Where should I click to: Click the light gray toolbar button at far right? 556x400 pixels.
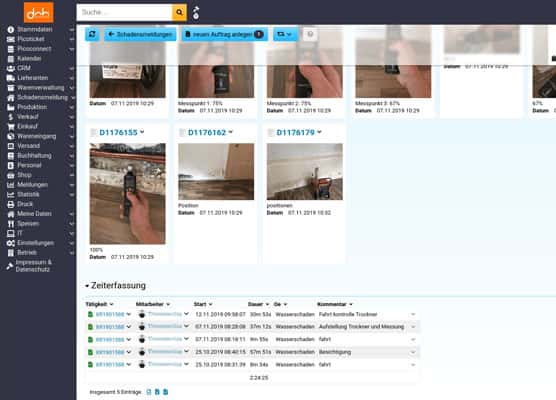tap(310, 34)
